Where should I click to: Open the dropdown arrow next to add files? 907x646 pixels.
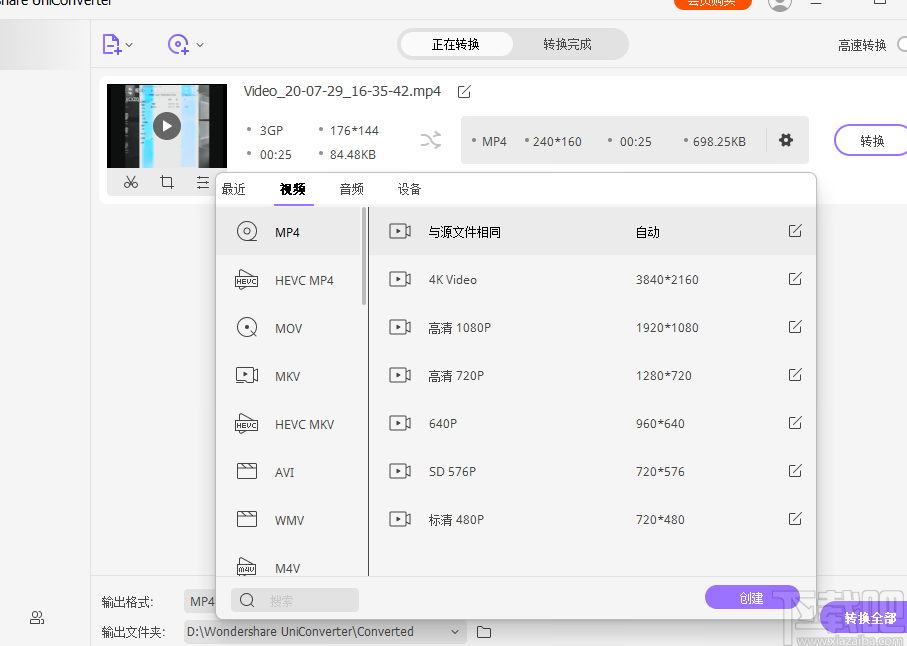pyautogui.click(x=129, y=44)
